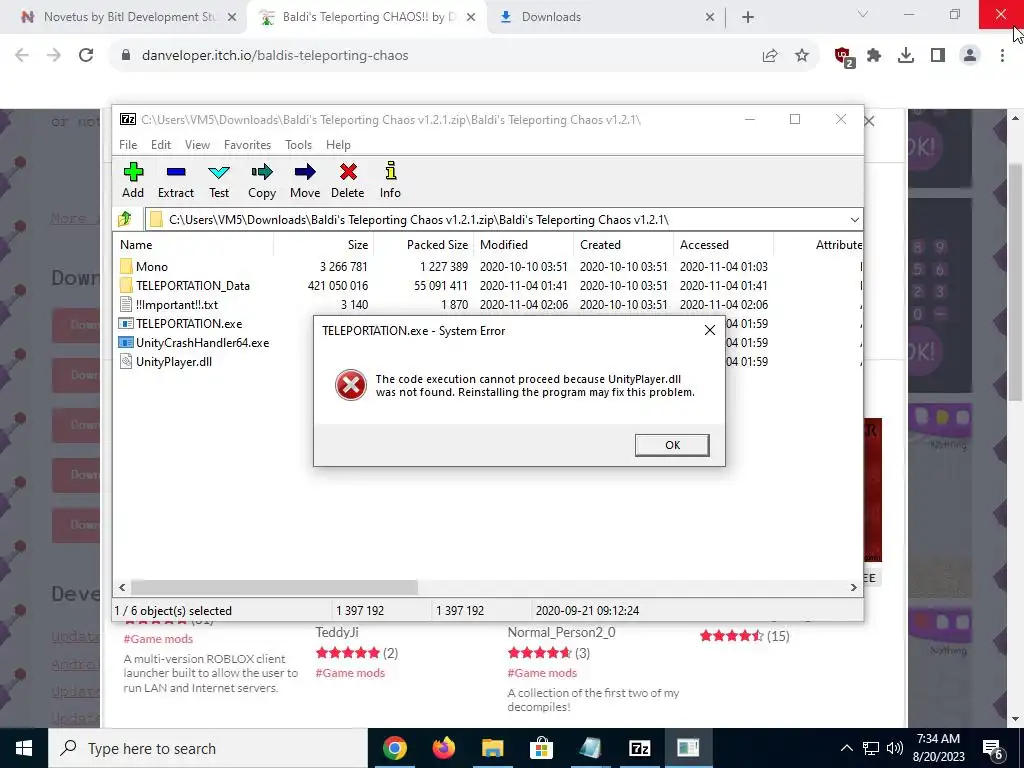Open the Chrome tab search dropdown
The image size is (1024, 768).
tap(863, 14)
